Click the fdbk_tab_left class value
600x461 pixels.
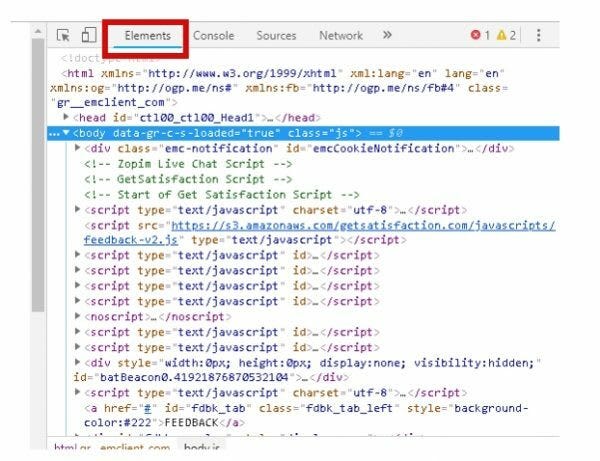[349, 408]
